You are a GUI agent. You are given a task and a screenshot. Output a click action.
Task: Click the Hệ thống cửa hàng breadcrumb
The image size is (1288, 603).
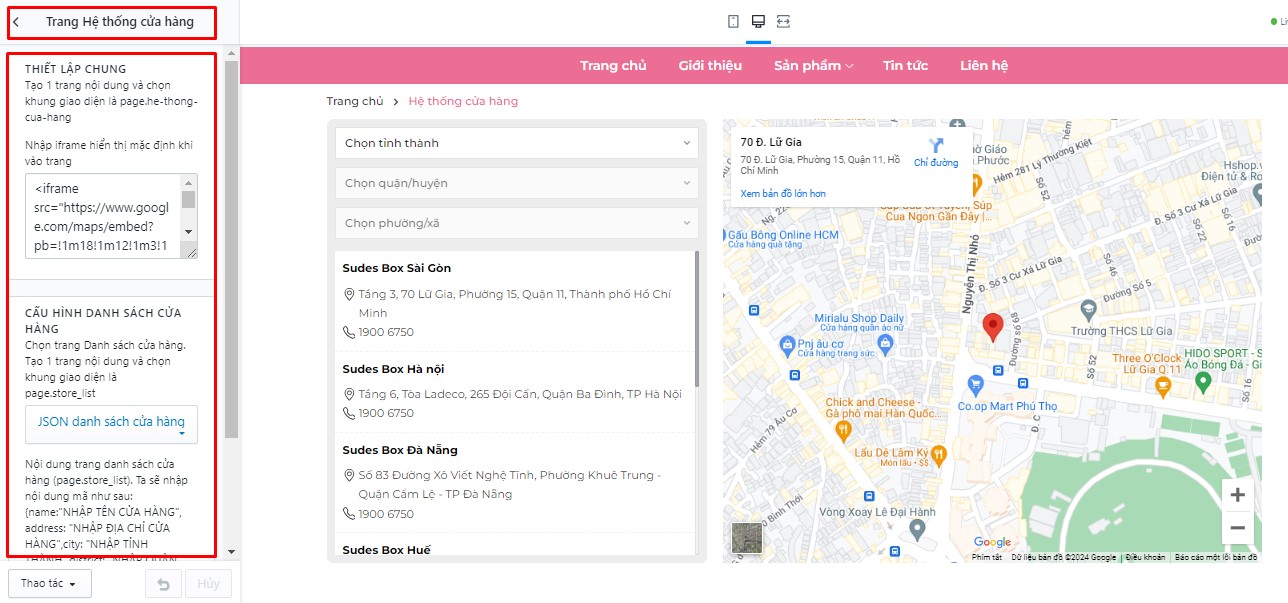(x=463, y=101)
